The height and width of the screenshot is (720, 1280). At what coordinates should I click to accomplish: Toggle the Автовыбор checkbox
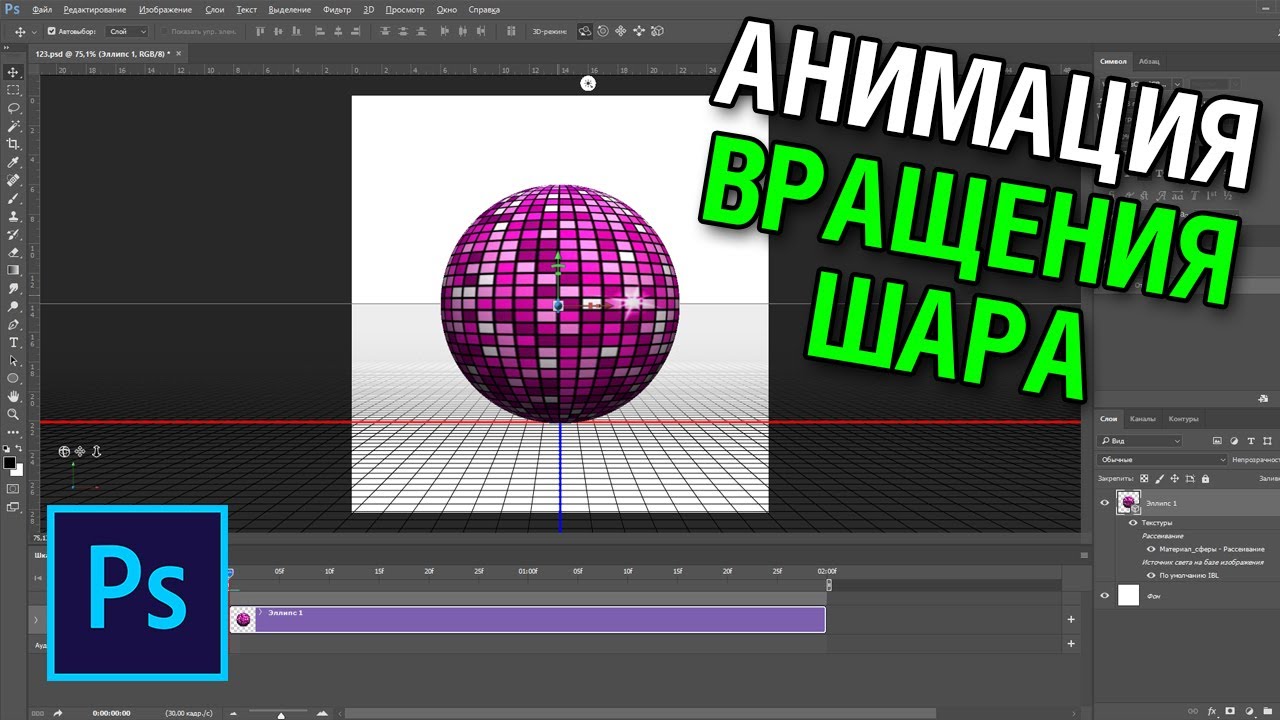tap(52, 31)
